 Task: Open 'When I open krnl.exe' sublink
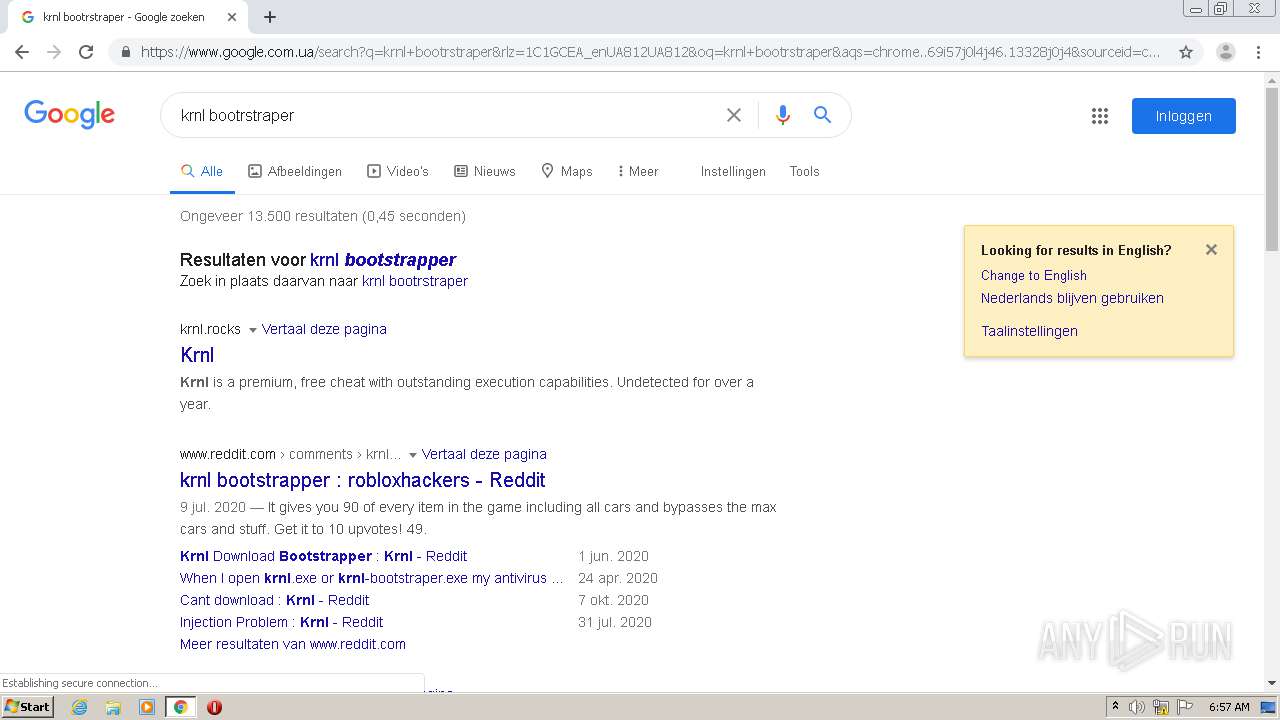[371, 578]
